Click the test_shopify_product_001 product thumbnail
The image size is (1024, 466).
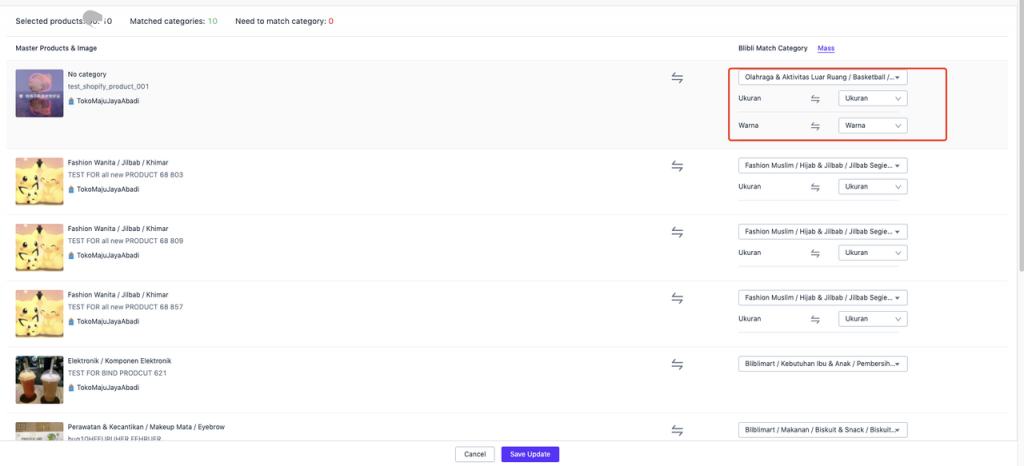pos(39,93)
